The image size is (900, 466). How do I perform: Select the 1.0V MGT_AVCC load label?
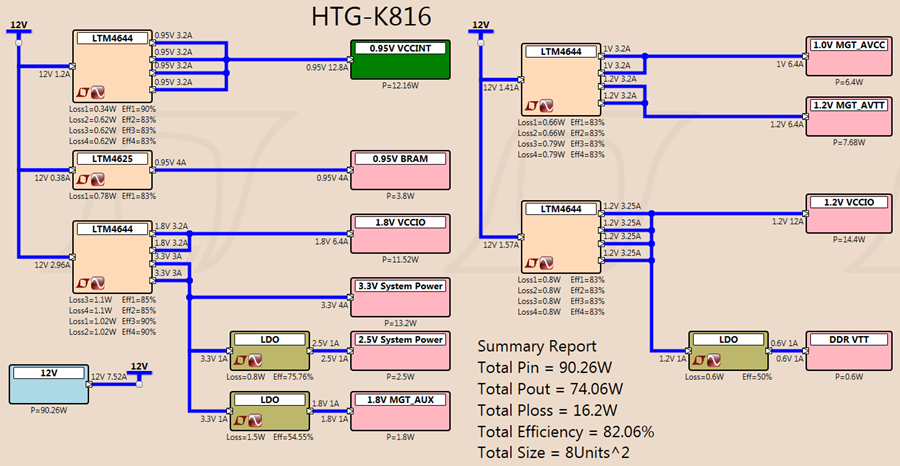[x=849, y=45]
